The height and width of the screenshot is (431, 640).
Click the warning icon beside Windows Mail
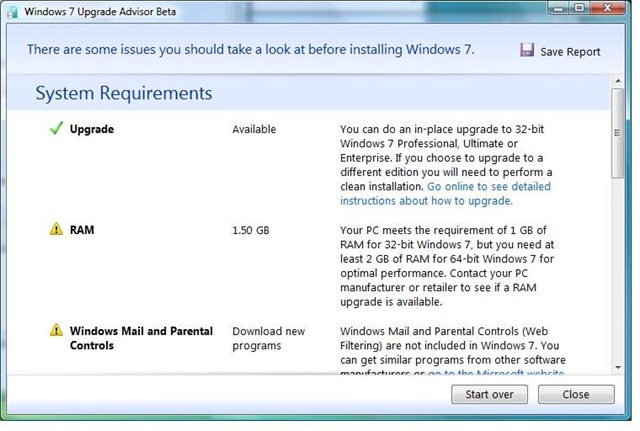55,331
